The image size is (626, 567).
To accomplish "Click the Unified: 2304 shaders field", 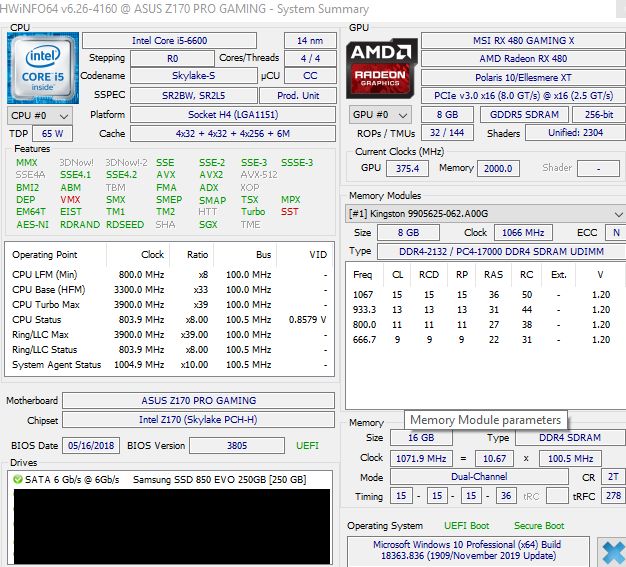I will pos(575,133).
